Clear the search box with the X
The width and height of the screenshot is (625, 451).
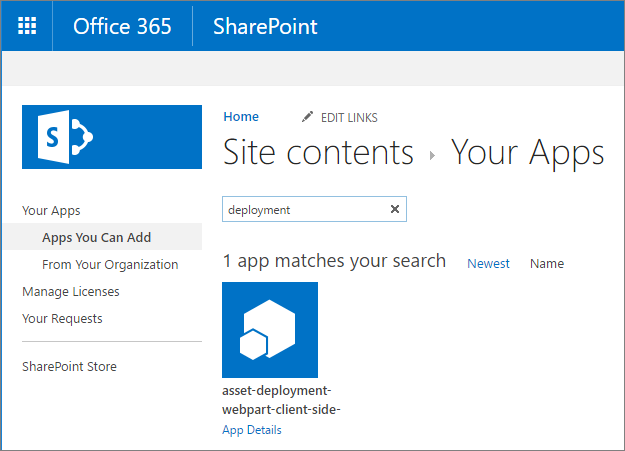pyautogui.click(x=394, y=210)
